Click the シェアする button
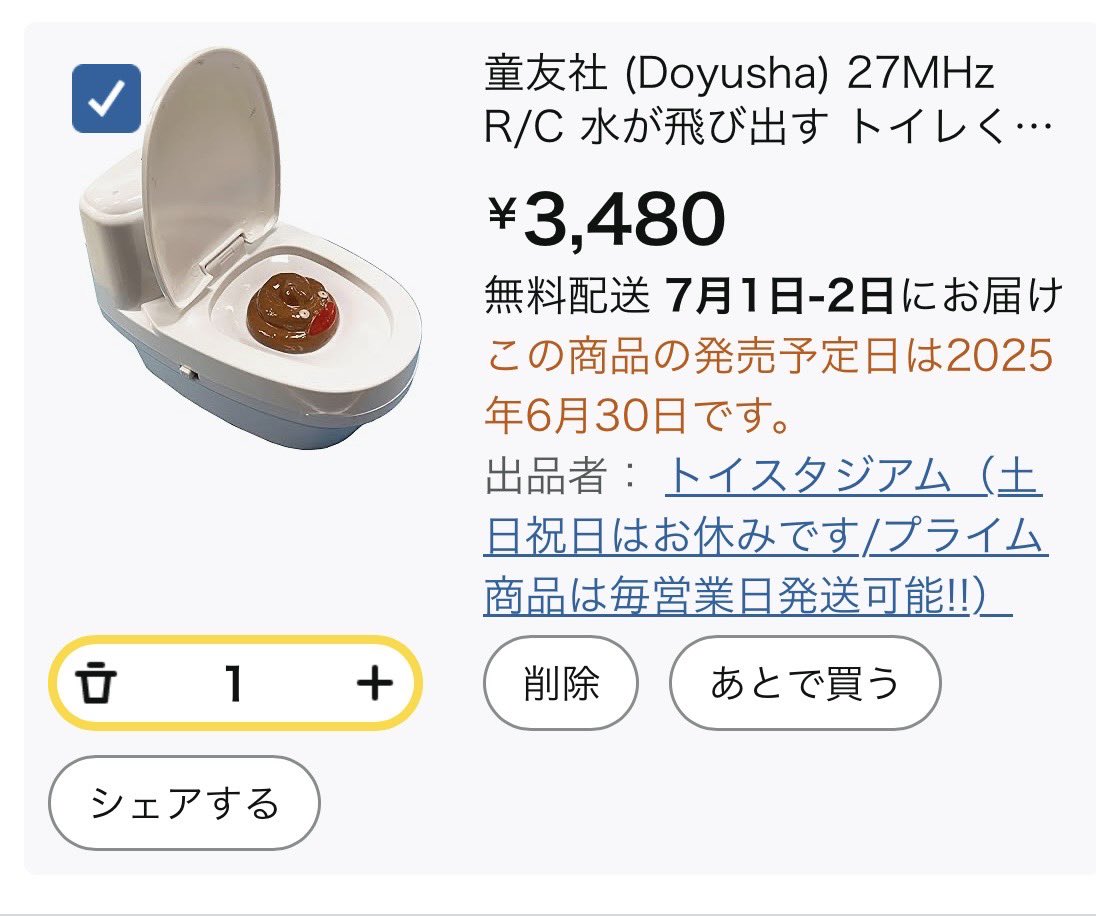Image resolution: width=1096 pixels, height=916 pixels. (x=185, y=803)
